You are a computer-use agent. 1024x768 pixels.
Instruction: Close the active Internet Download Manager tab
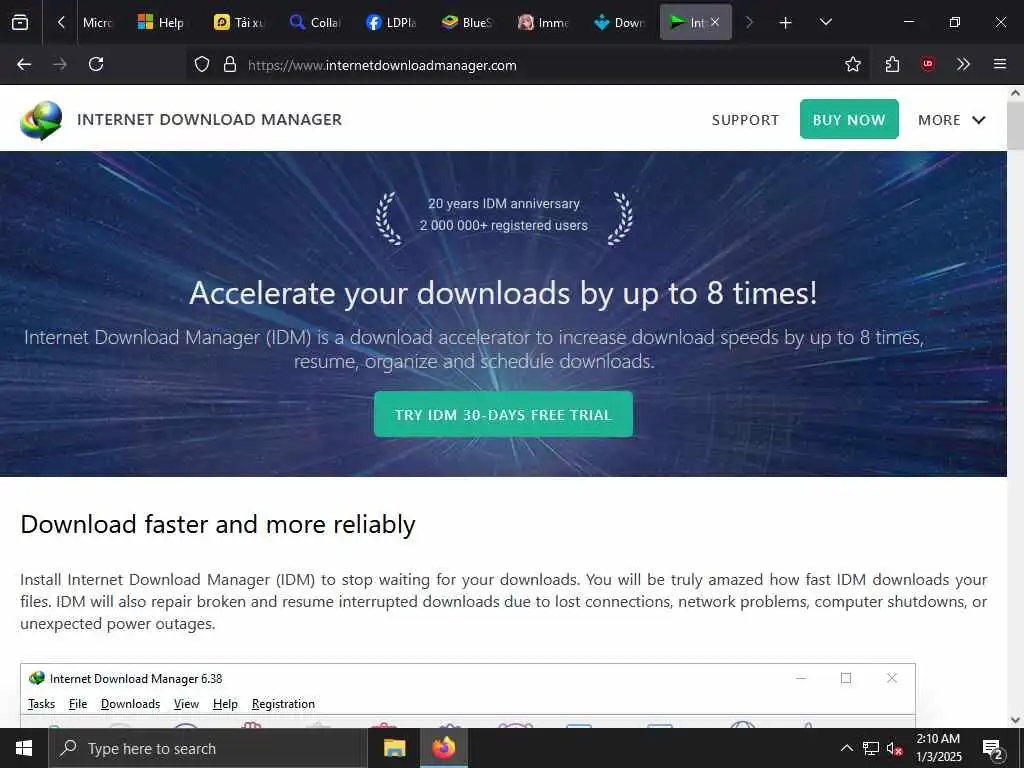point(715,22)
